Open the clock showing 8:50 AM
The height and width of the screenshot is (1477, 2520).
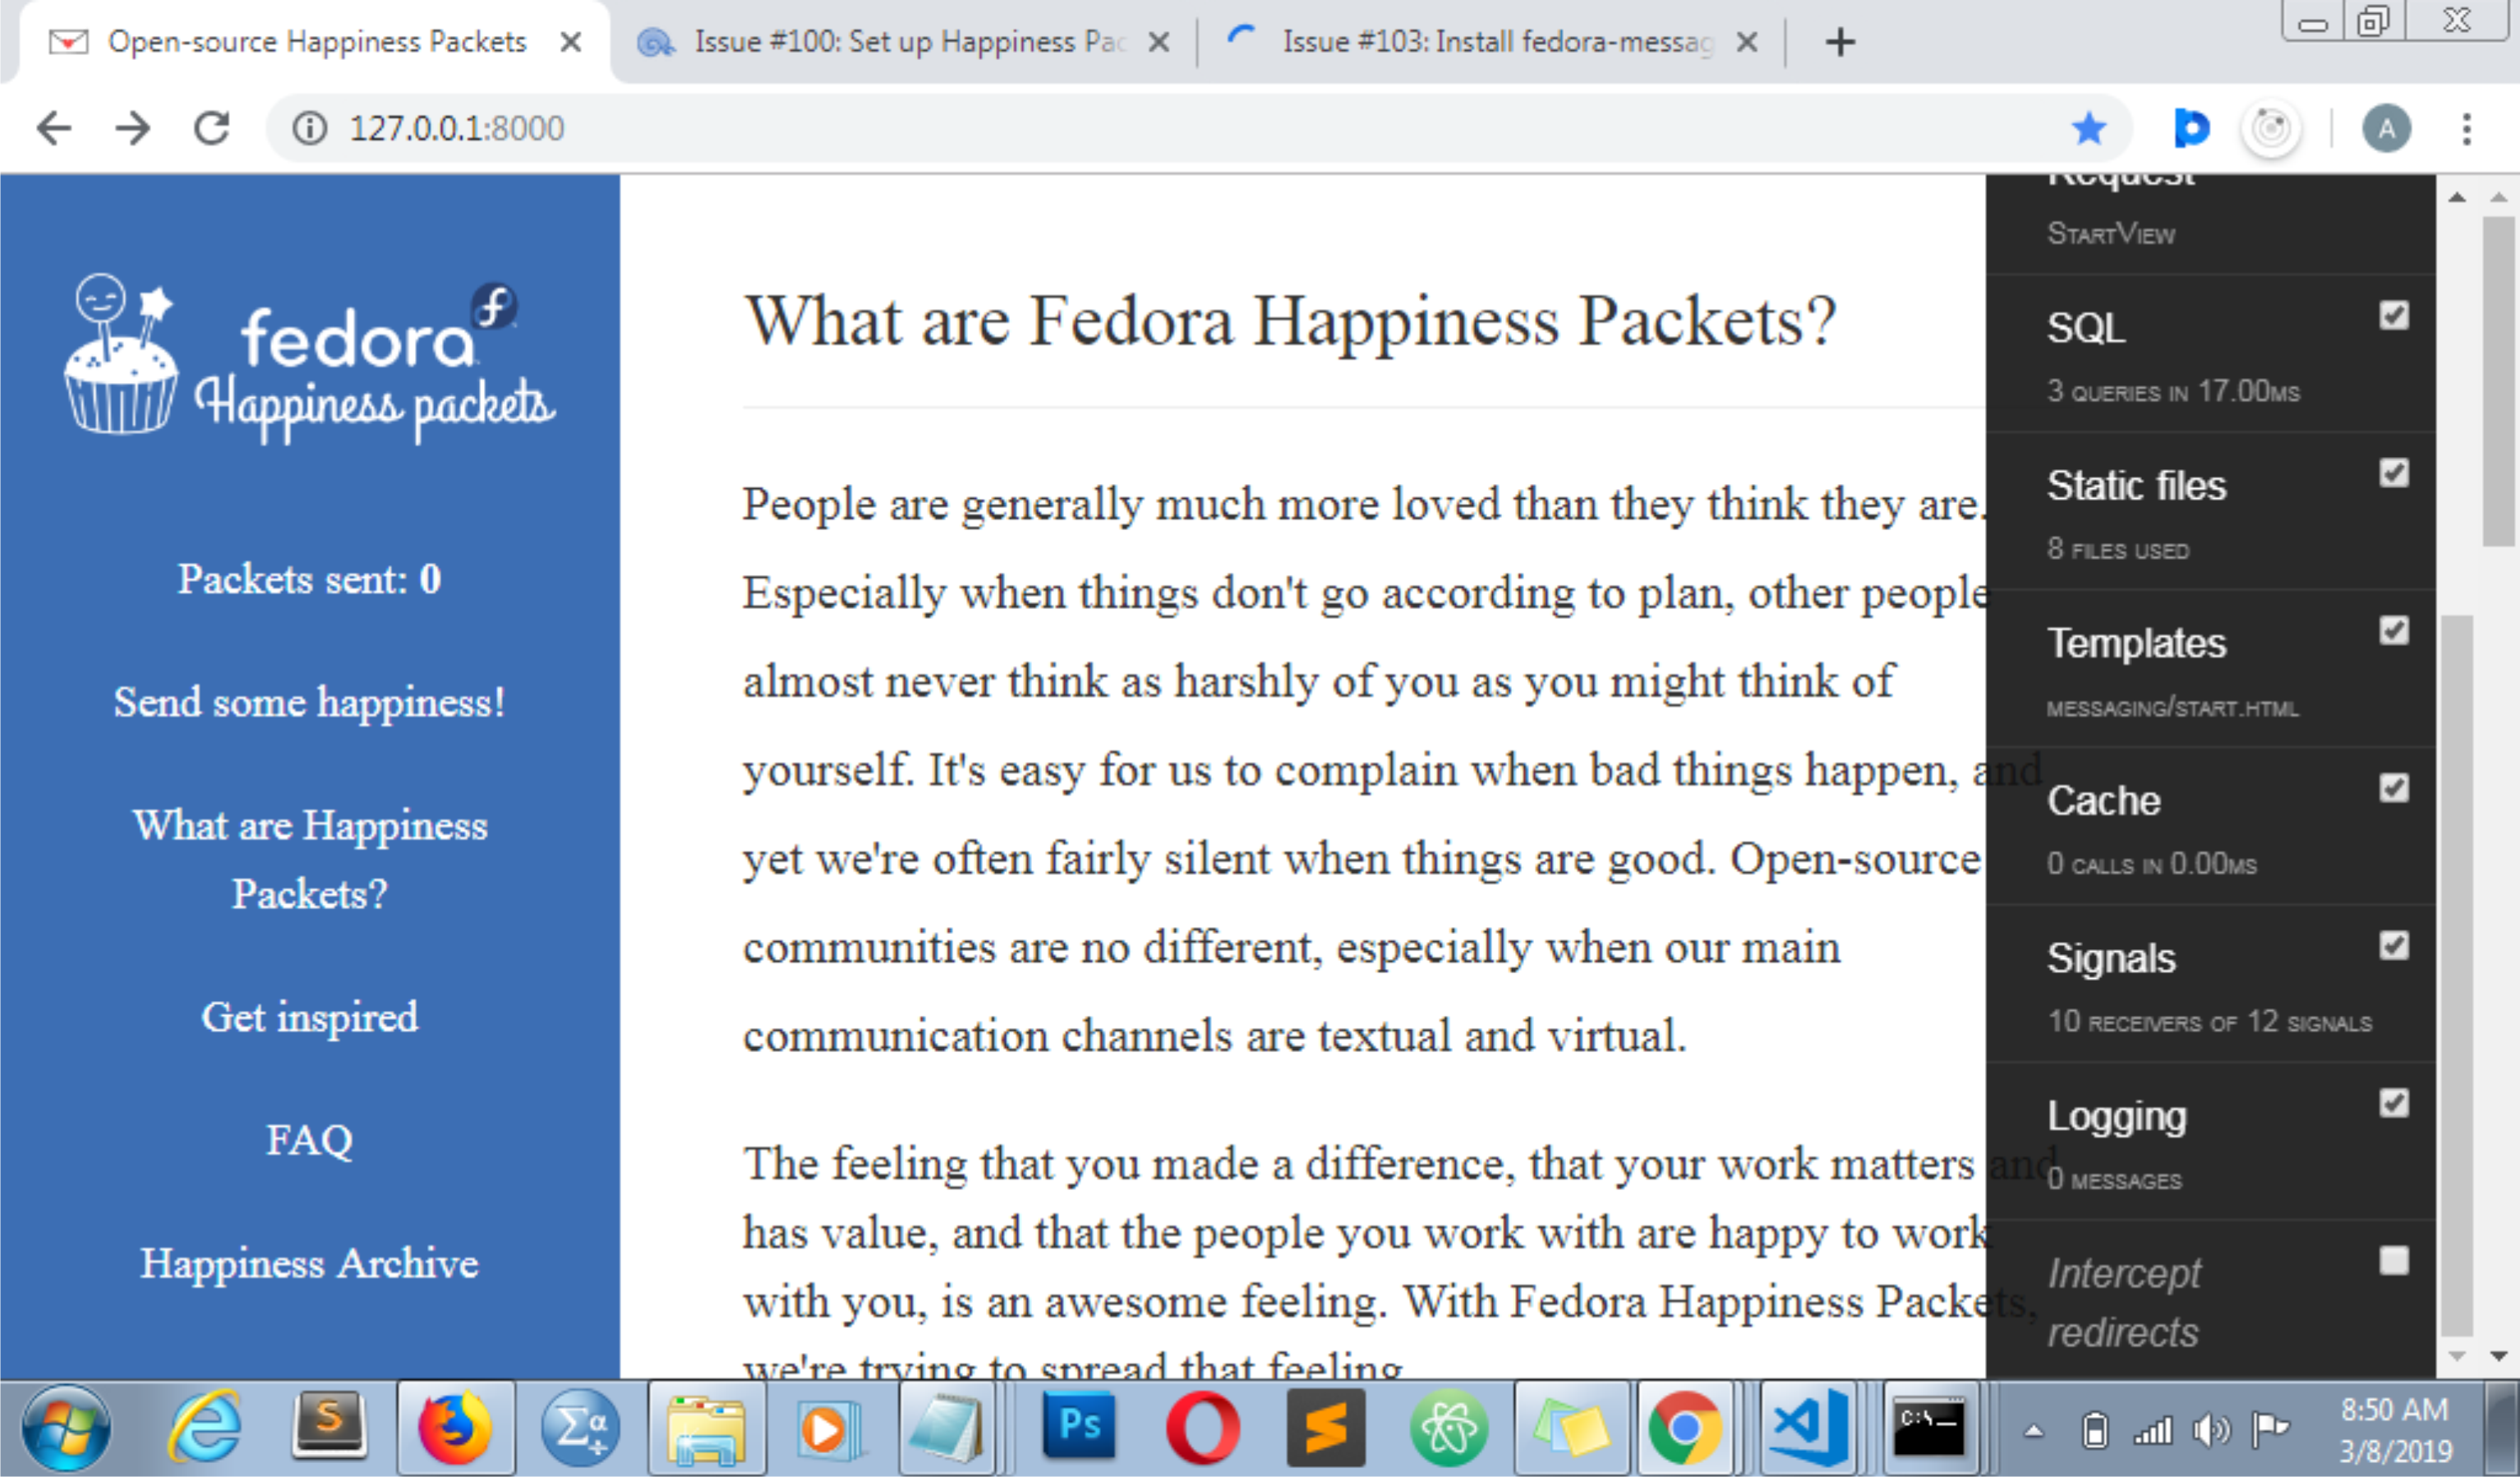2395,1430
